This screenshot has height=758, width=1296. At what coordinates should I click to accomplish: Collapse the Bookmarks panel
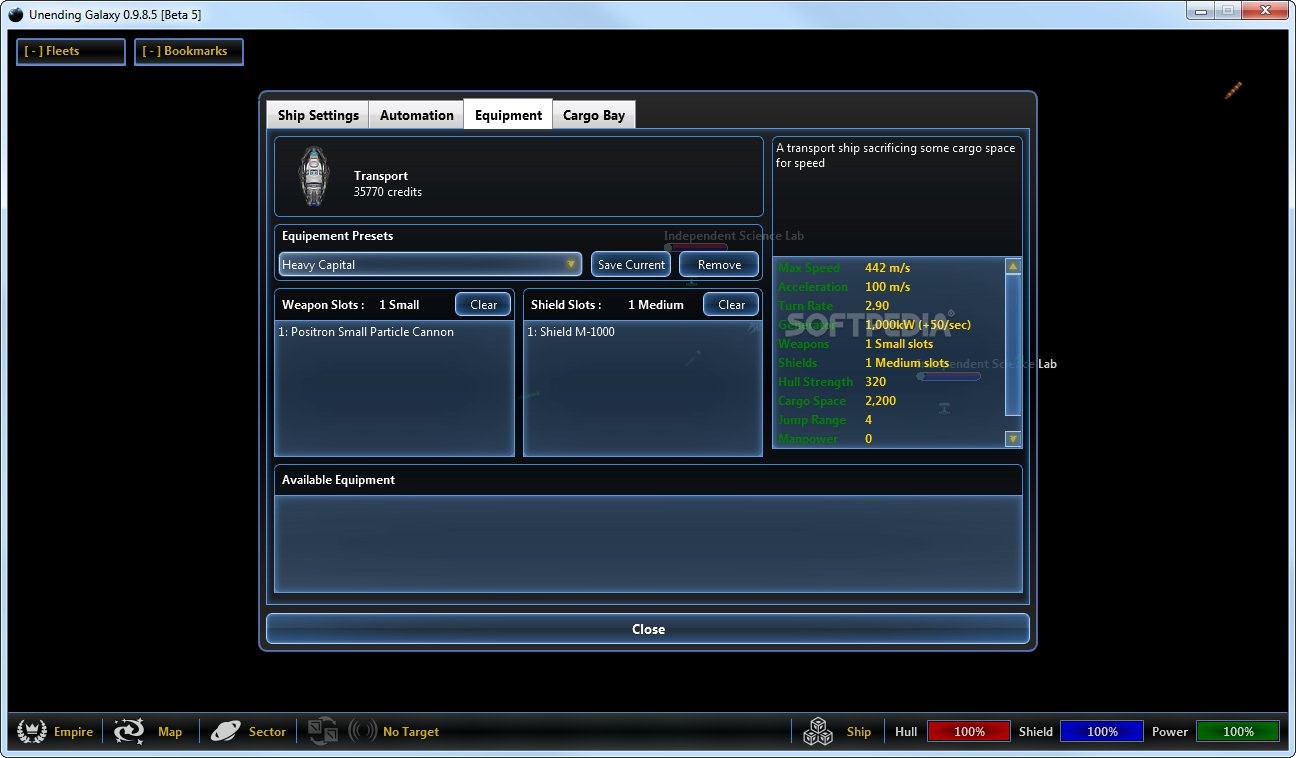(188, 51)
